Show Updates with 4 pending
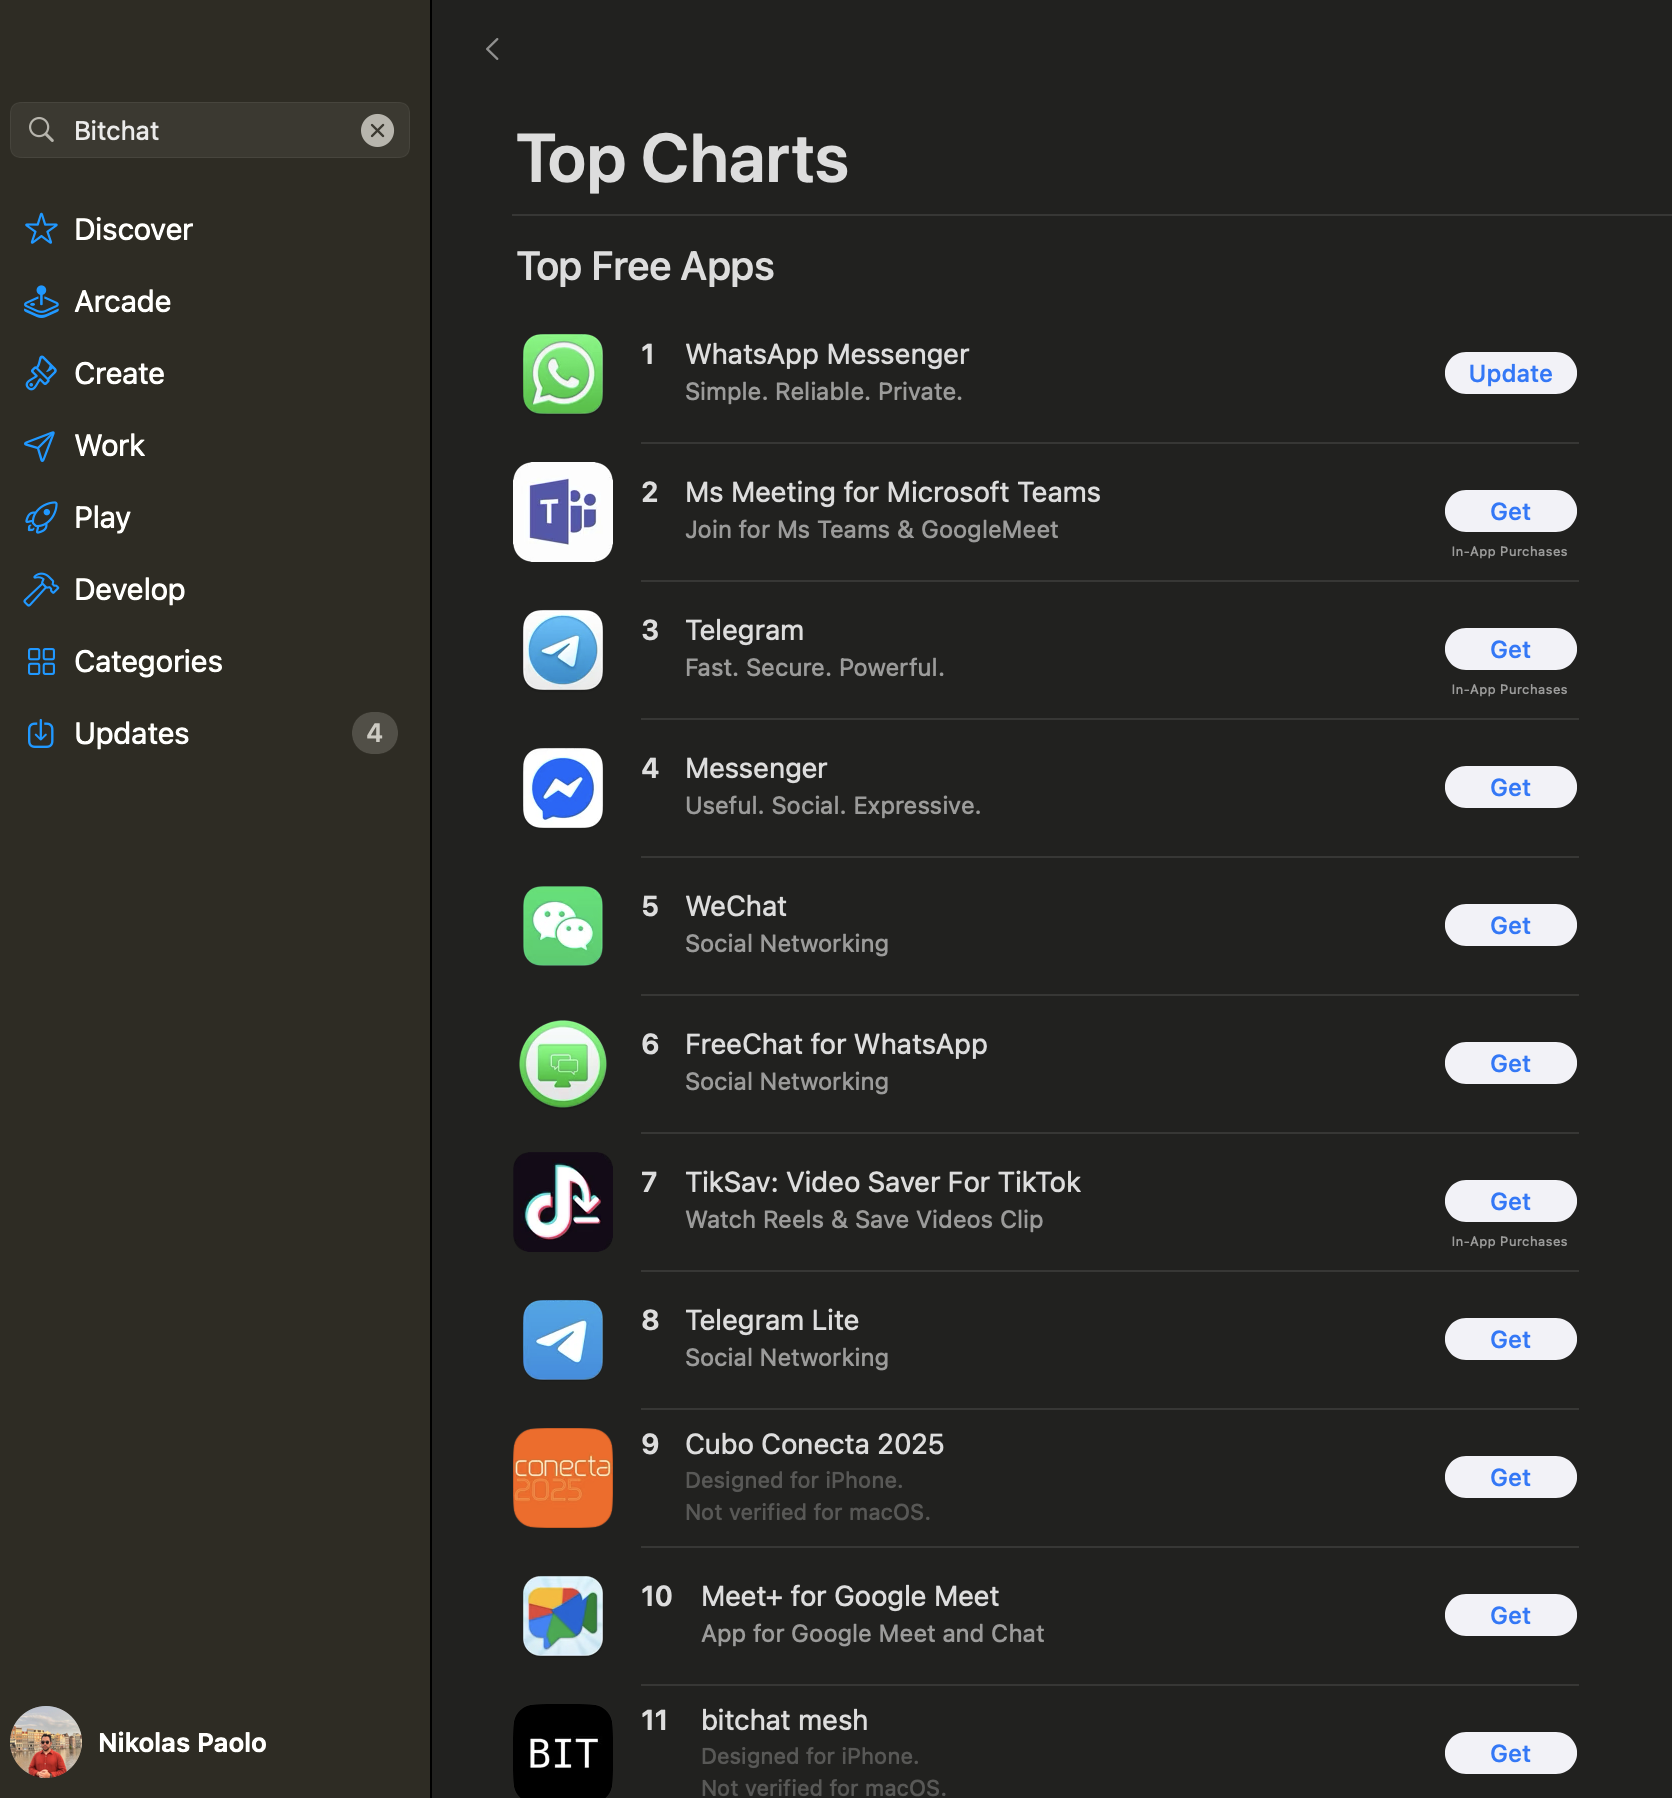 [x=131, y=734]
